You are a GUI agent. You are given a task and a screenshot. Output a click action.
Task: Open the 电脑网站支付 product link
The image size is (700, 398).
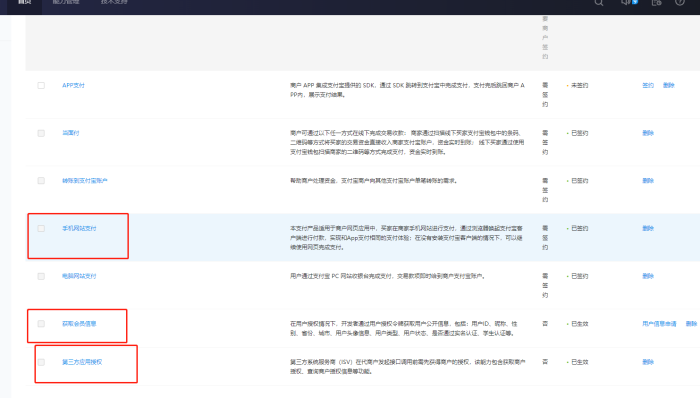pos(79,276)
